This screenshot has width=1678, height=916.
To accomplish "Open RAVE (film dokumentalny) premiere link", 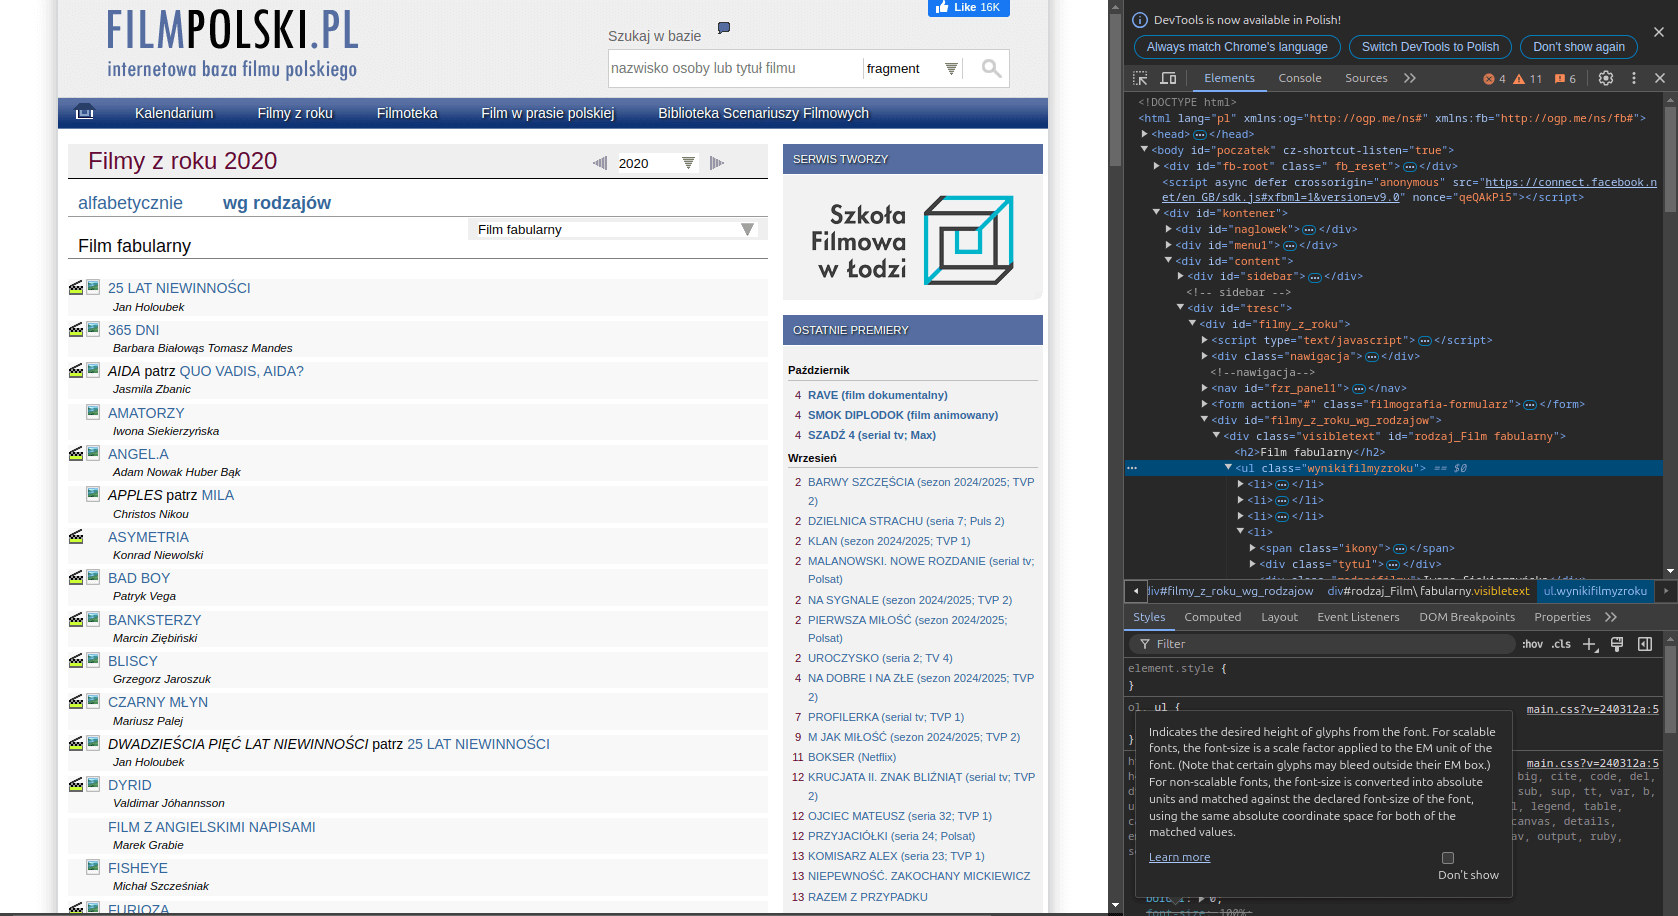I will coord(877,395).
